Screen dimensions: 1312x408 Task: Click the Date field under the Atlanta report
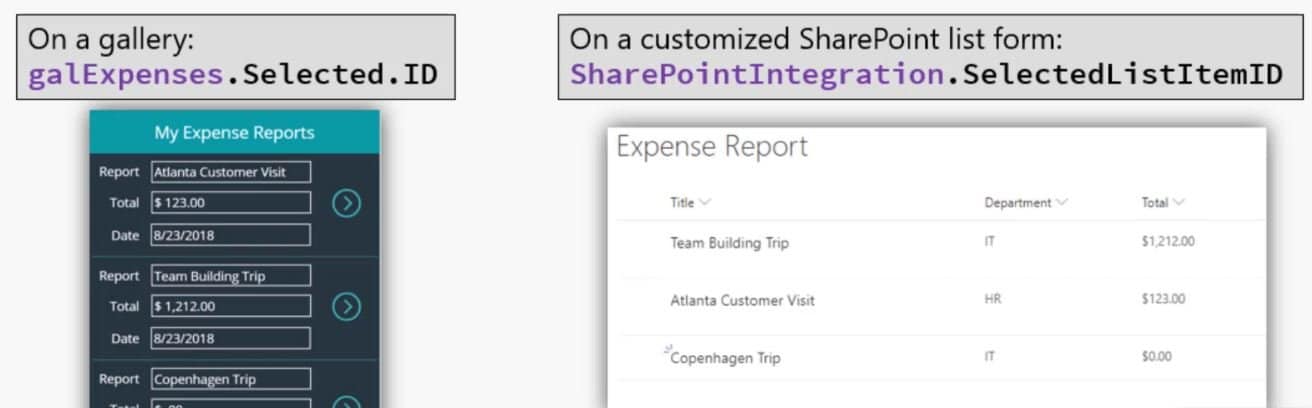[x=231, y=235]
